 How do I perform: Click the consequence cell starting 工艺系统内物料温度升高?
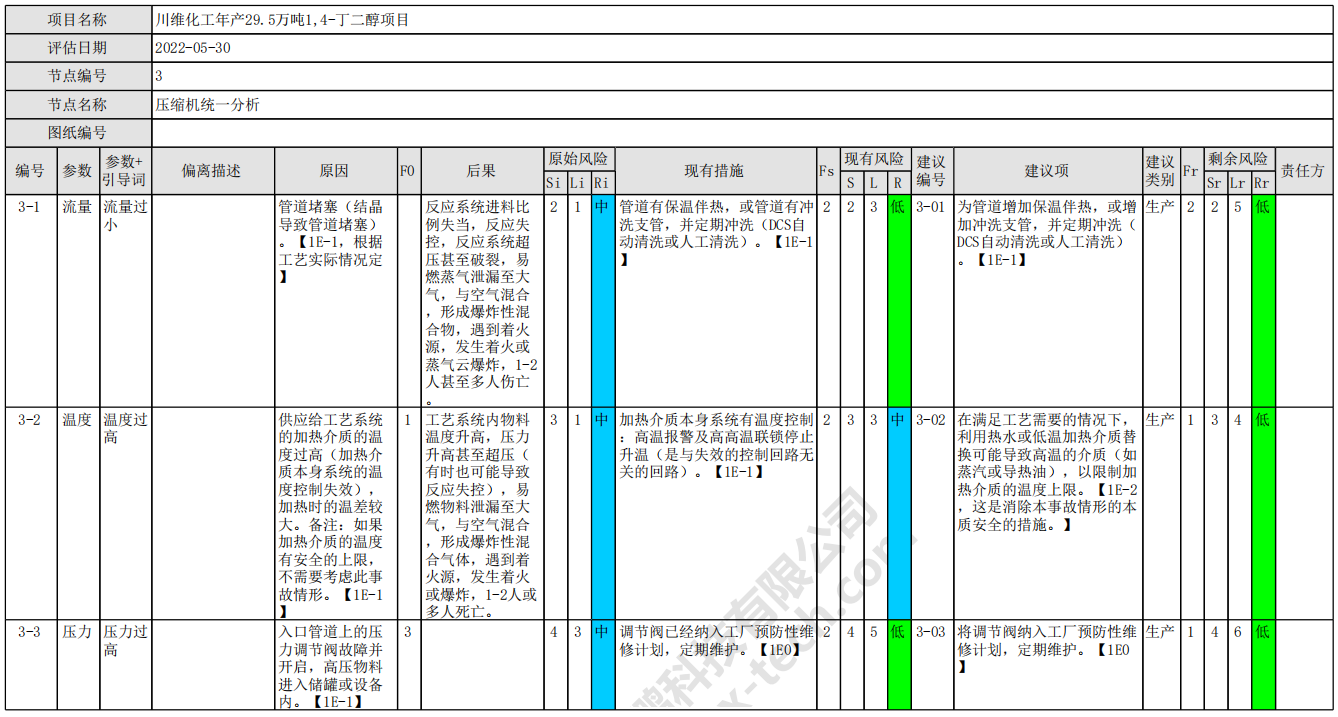pyautogui.click(x=481, y=513)
